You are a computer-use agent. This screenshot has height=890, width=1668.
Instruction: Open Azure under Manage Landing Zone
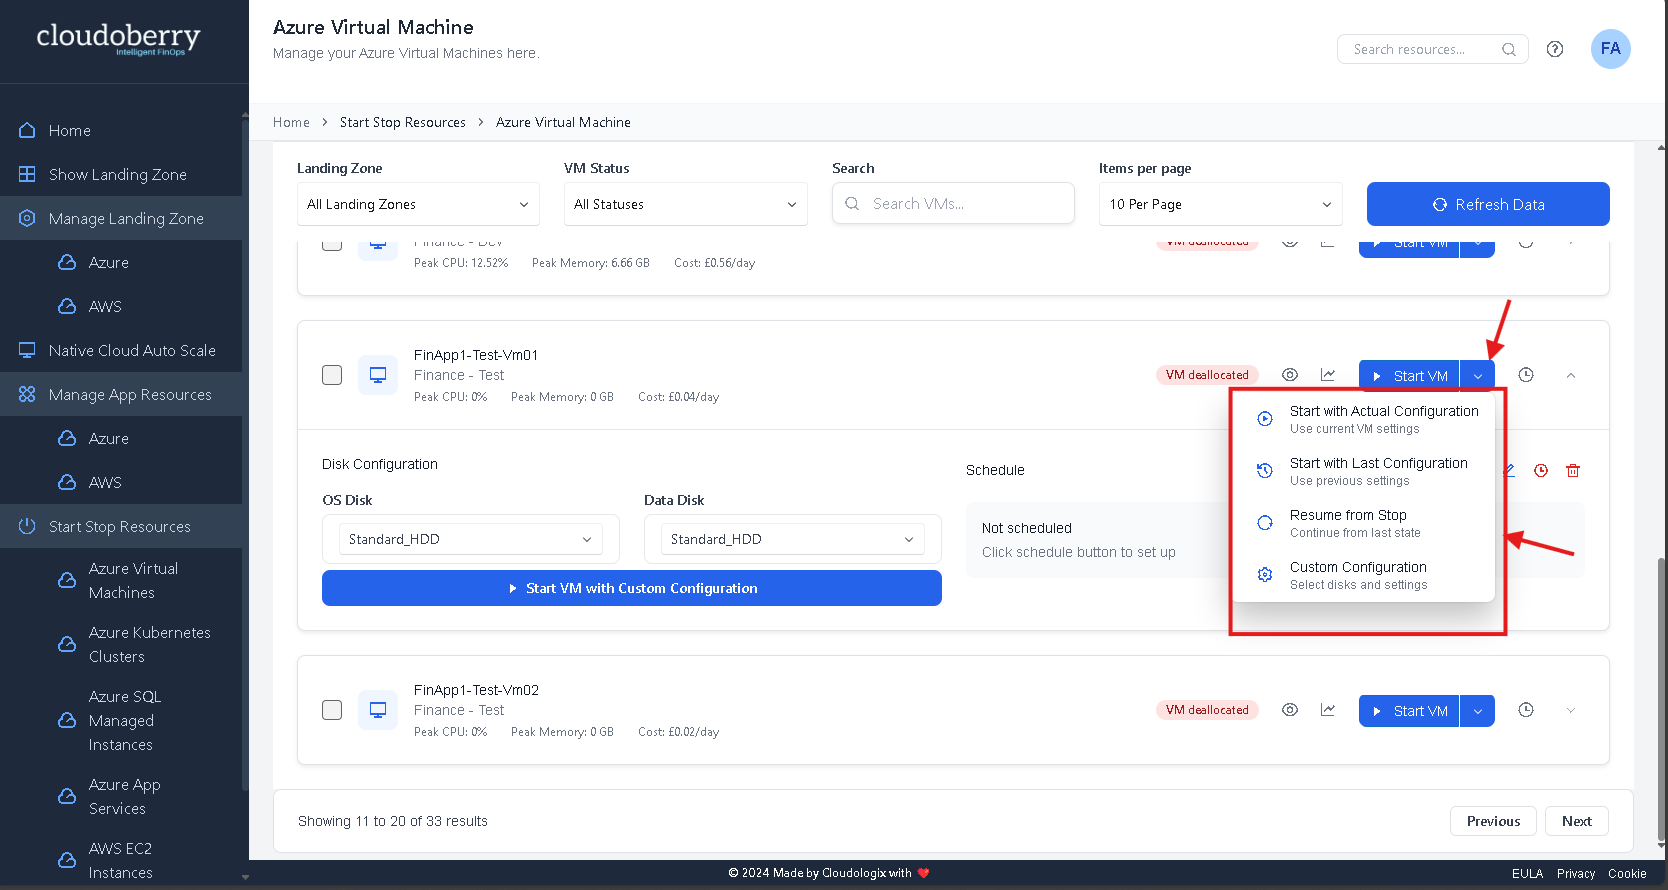[x=109, y=262]
